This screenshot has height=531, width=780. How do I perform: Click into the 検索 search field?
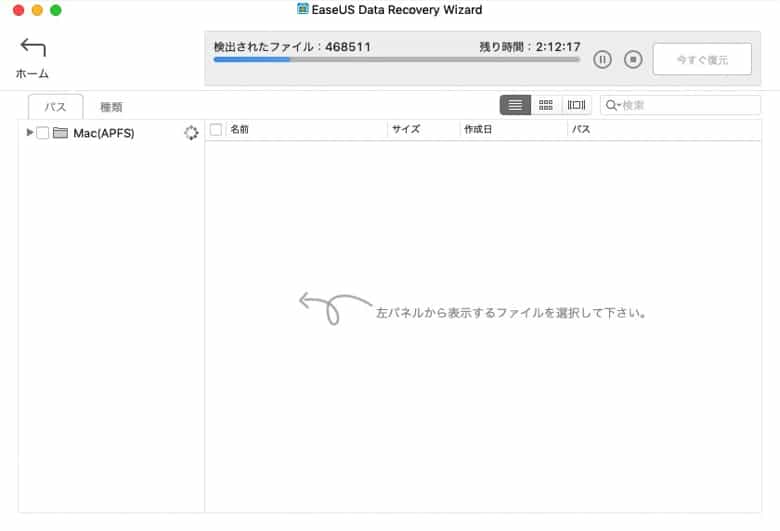[x=680, y=105]
